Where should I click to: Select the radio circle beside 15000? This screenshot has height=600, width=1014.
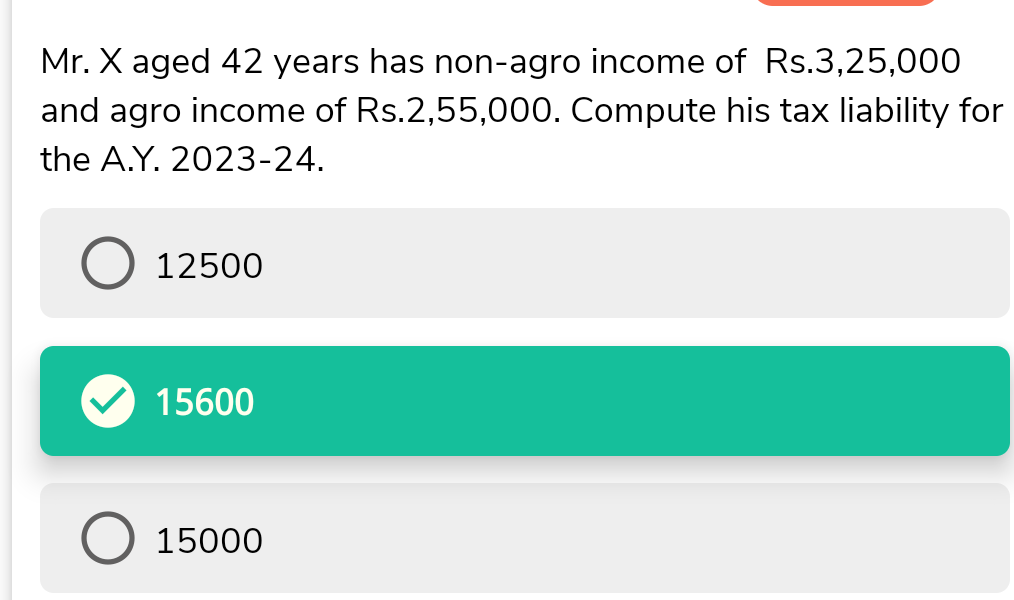[x=106, y=539]
